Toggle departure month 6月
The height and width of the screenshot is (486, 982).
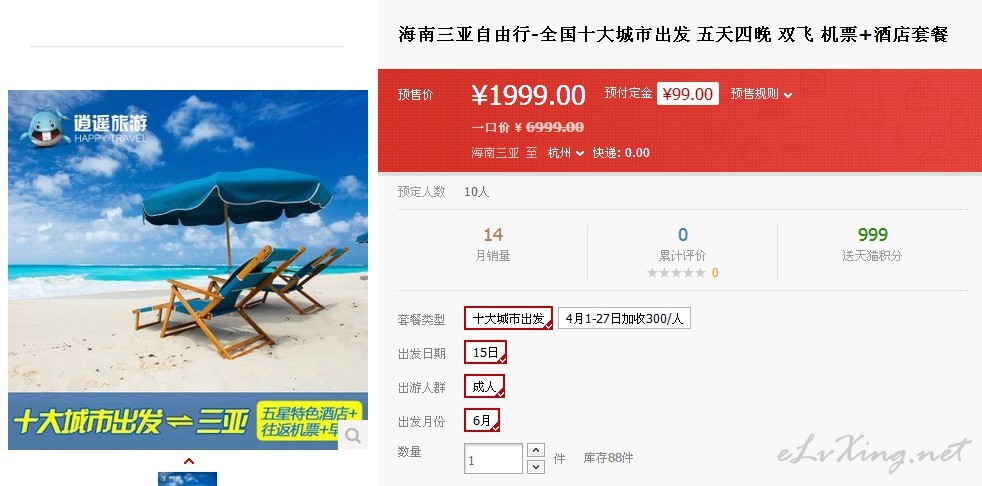point(482,420)
